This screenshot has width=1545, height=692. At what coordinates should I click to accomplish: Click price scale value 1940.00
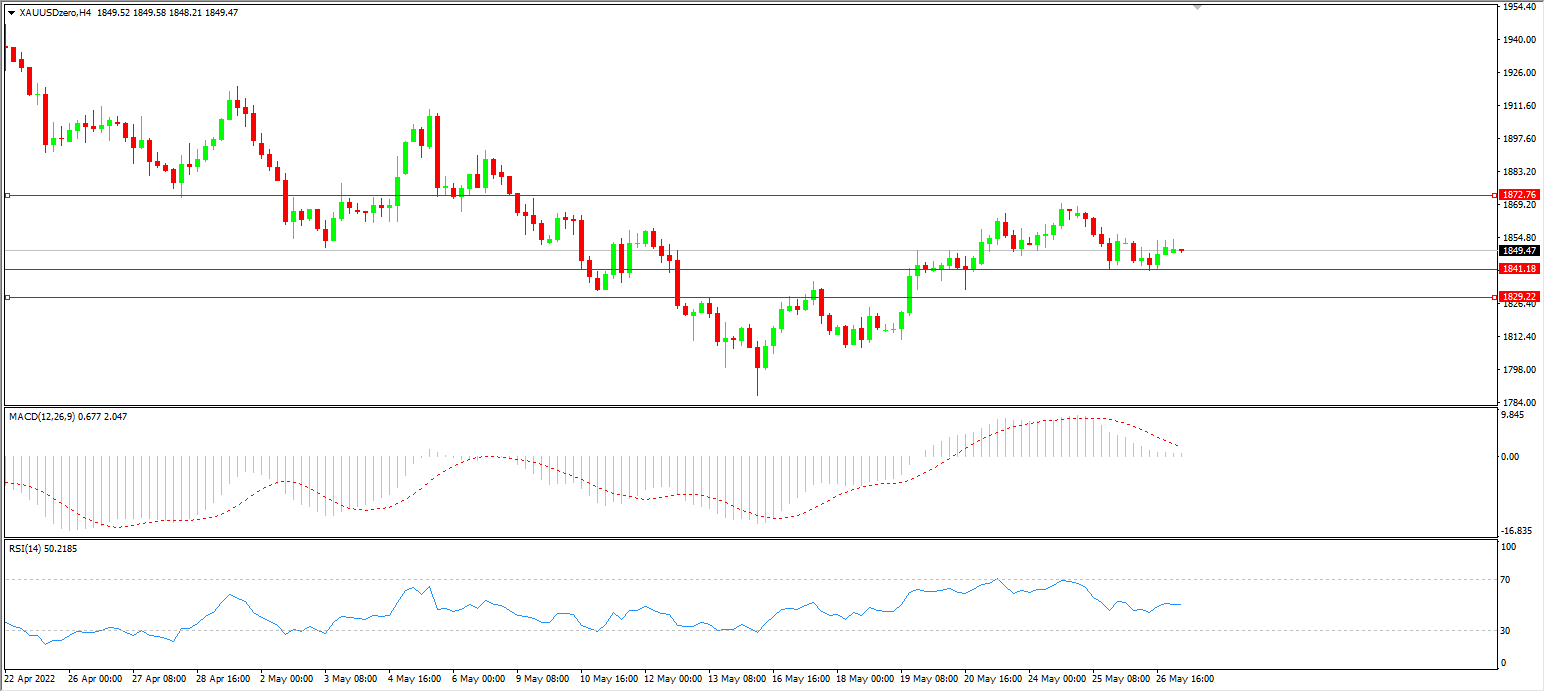pos(1519,40)
